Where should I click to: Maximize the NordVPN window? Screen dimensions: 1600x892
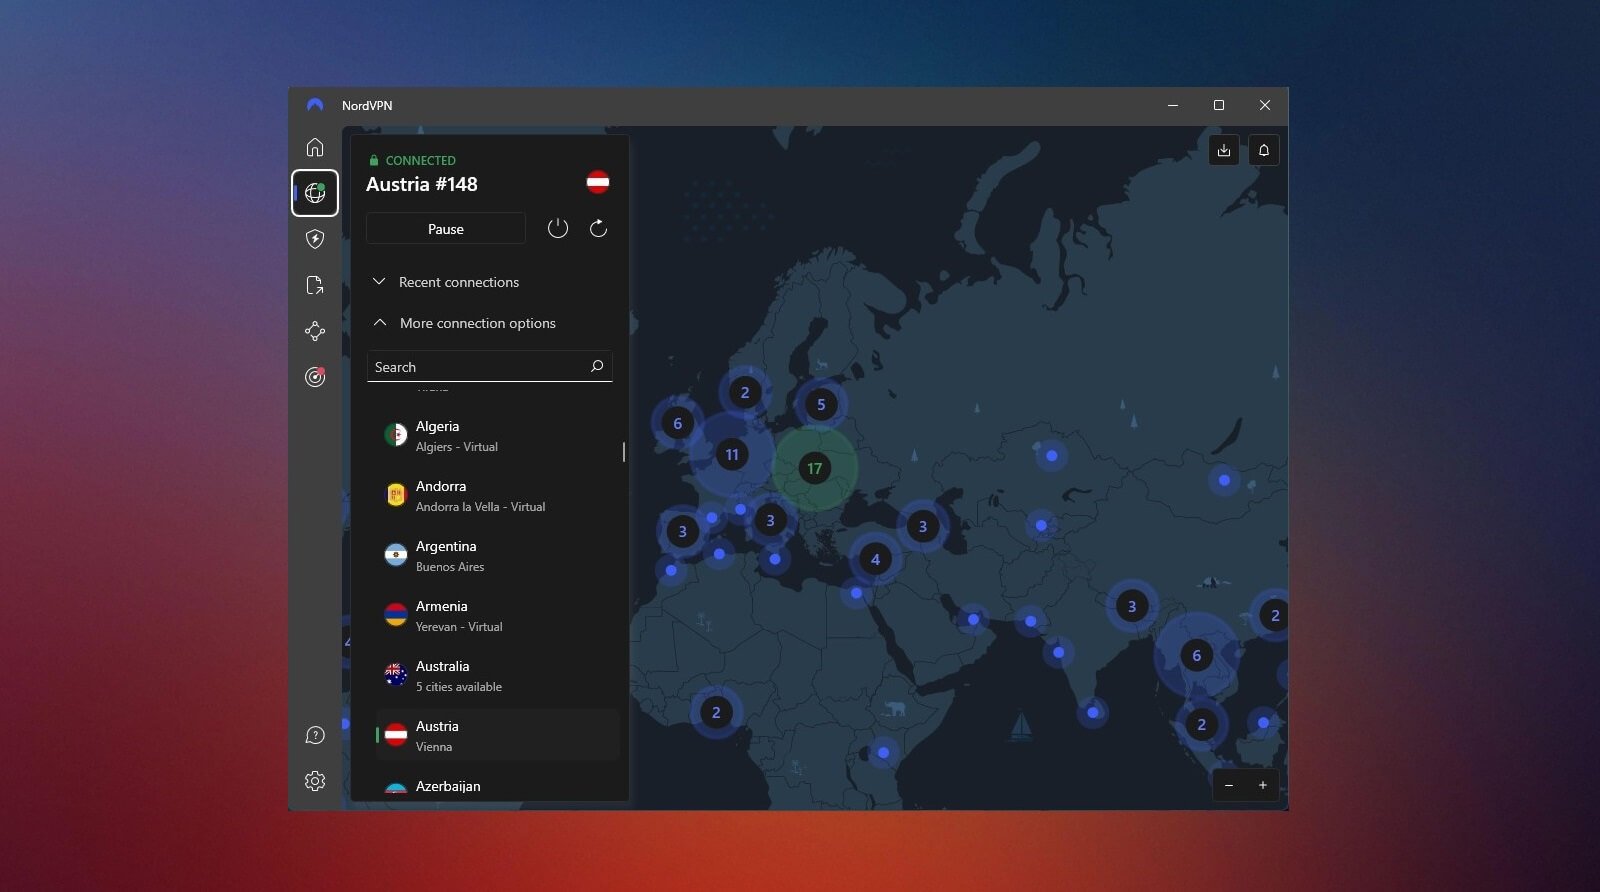(x=1219, y=105)
